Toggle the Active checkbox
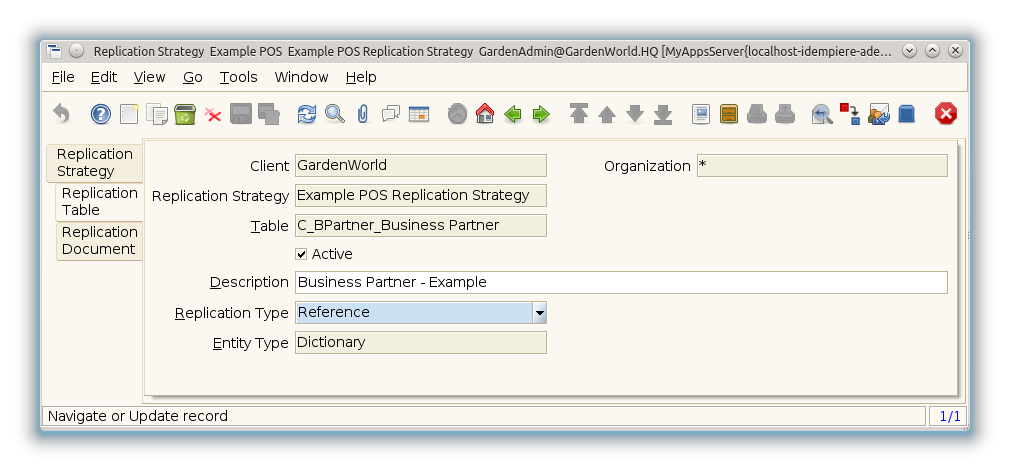1010x471 pixels. 302,254
